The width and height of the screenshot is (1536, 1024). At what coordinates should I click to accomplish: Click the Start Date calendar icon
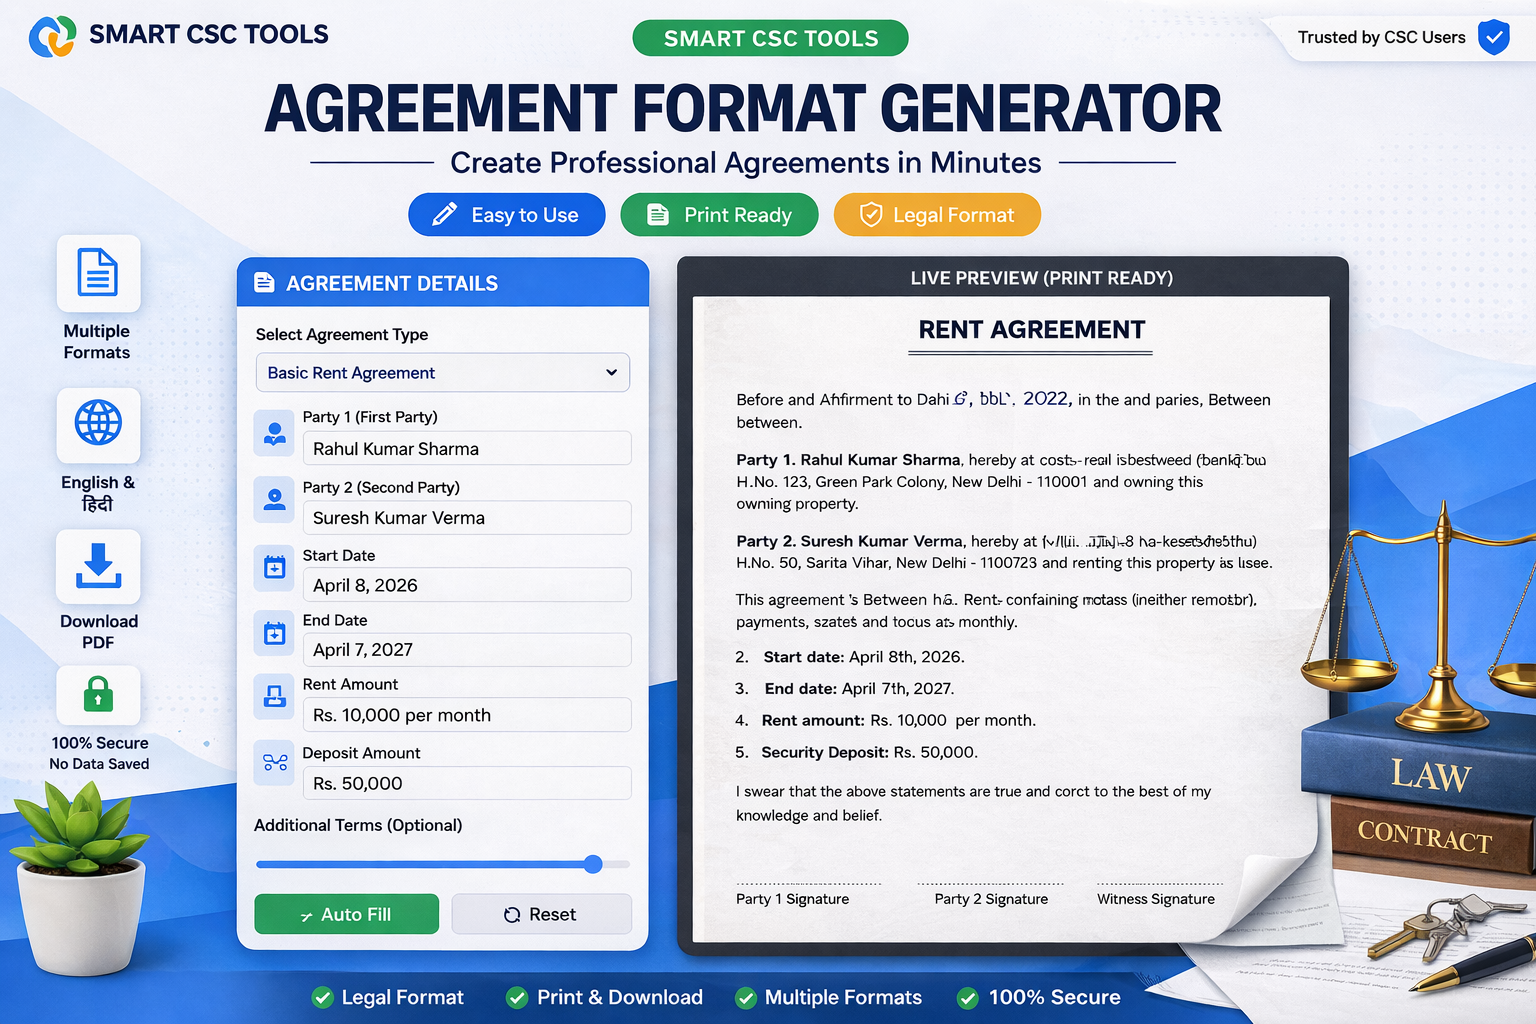click(273, 568)
